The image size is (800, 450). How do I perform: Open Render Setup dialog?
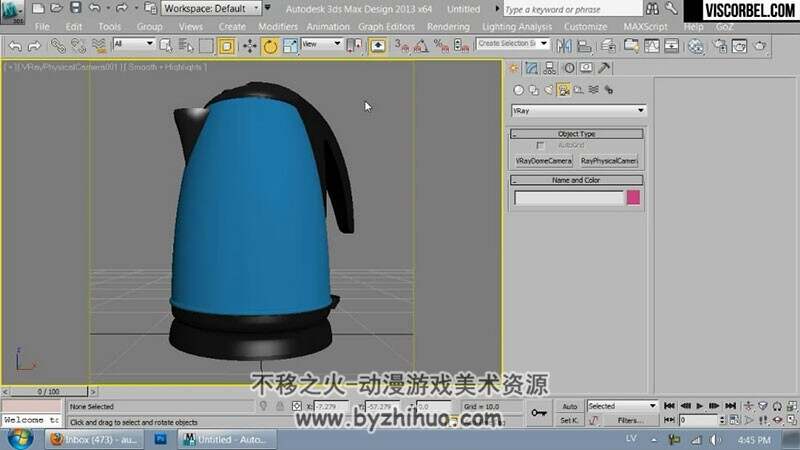click(720, 46)
